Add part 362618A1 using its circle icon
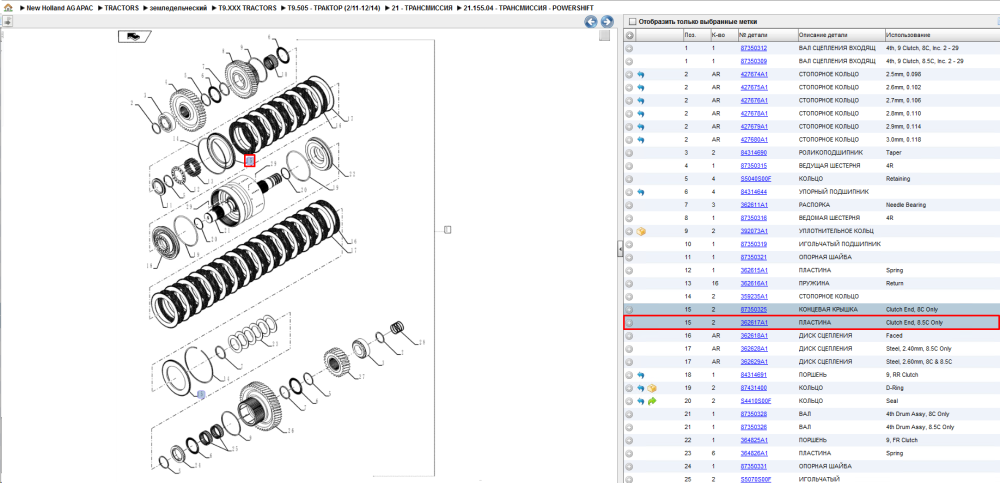Viewport: 1000px width, 483px height. [x=629, y=336]
